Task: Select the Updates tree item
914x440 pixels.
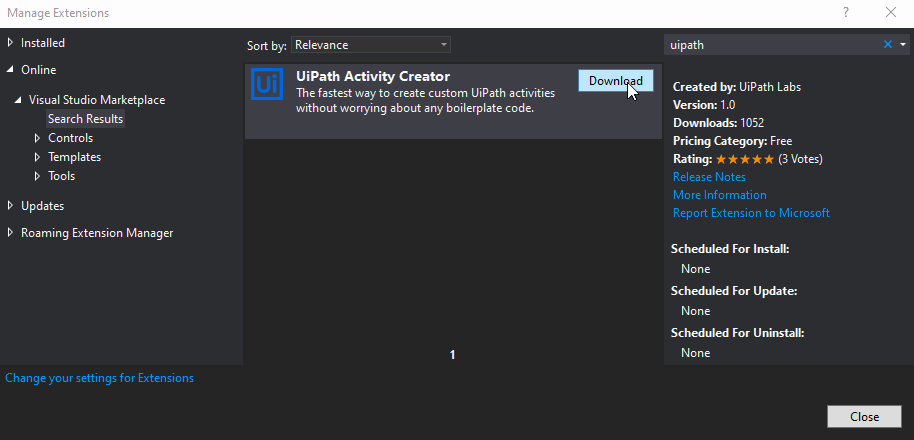Action: [x=43, y=206]
